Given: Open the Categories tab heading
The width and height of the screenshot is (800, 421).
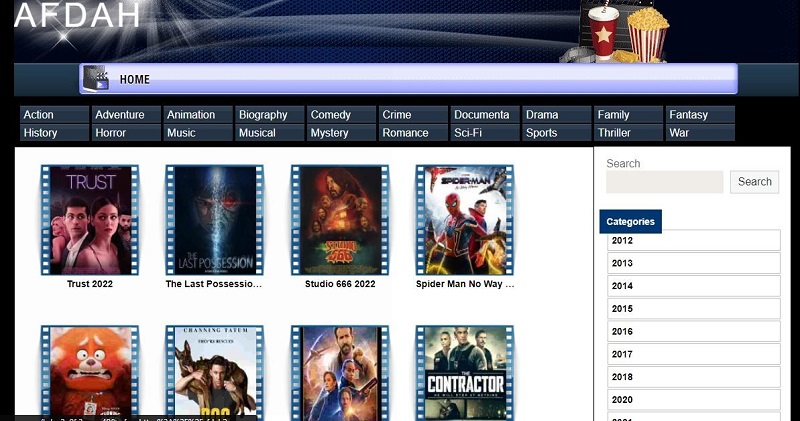Looking at the screenshot, I should (630, 221).
